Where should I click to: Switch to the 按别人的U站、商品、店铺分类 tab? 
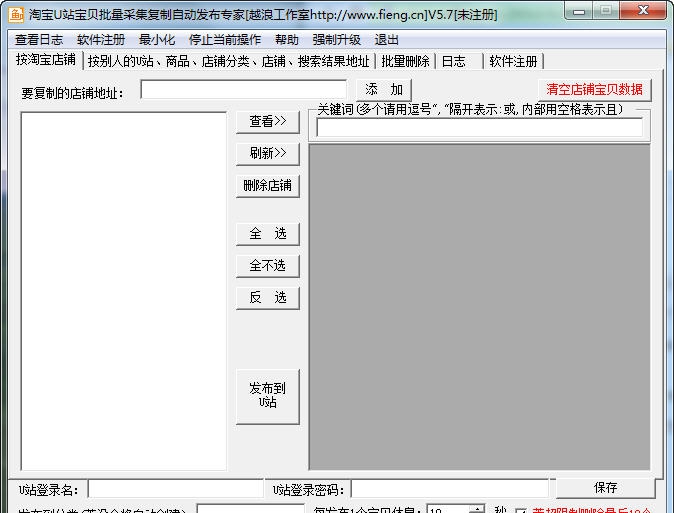(x=229, y=61)
